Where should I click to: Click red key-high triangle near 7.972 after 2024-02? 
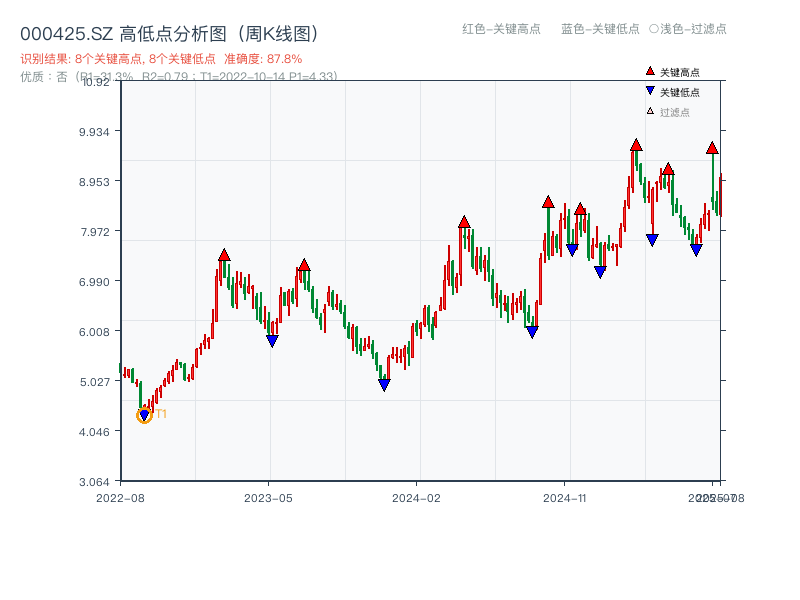(x=464, y=221)
